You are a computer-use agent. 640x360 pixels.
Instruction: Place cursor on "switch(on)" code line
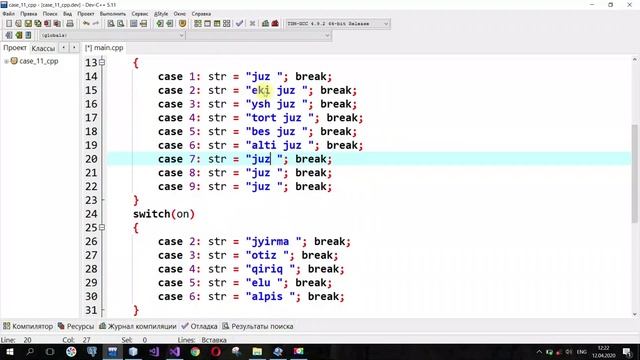point(164,214)
